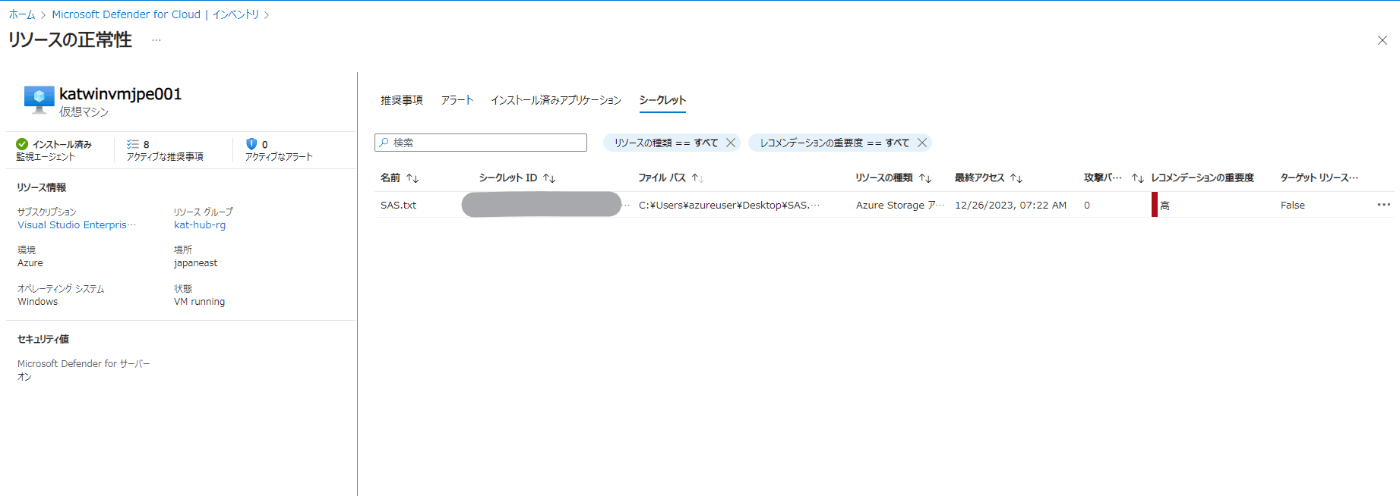Click the アクティブな推奨事項 list icon
This screenshot has width=1400, height=496.
tap(133, 144)
